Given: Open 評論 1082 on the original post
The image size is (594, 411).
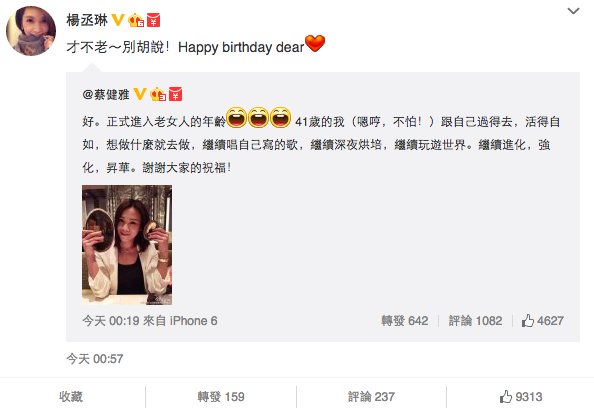Looking at the screenshot, I should click(x=475, y=321).
